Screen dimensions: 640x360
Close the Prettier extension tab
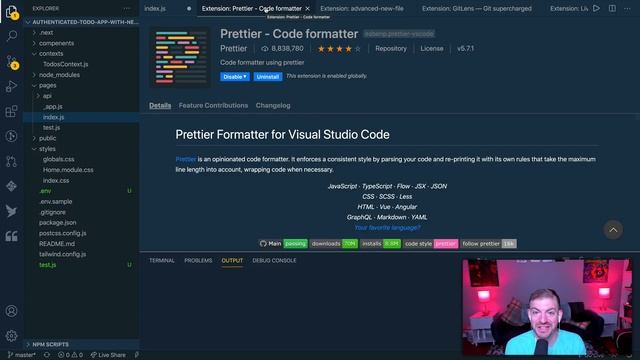307,9
